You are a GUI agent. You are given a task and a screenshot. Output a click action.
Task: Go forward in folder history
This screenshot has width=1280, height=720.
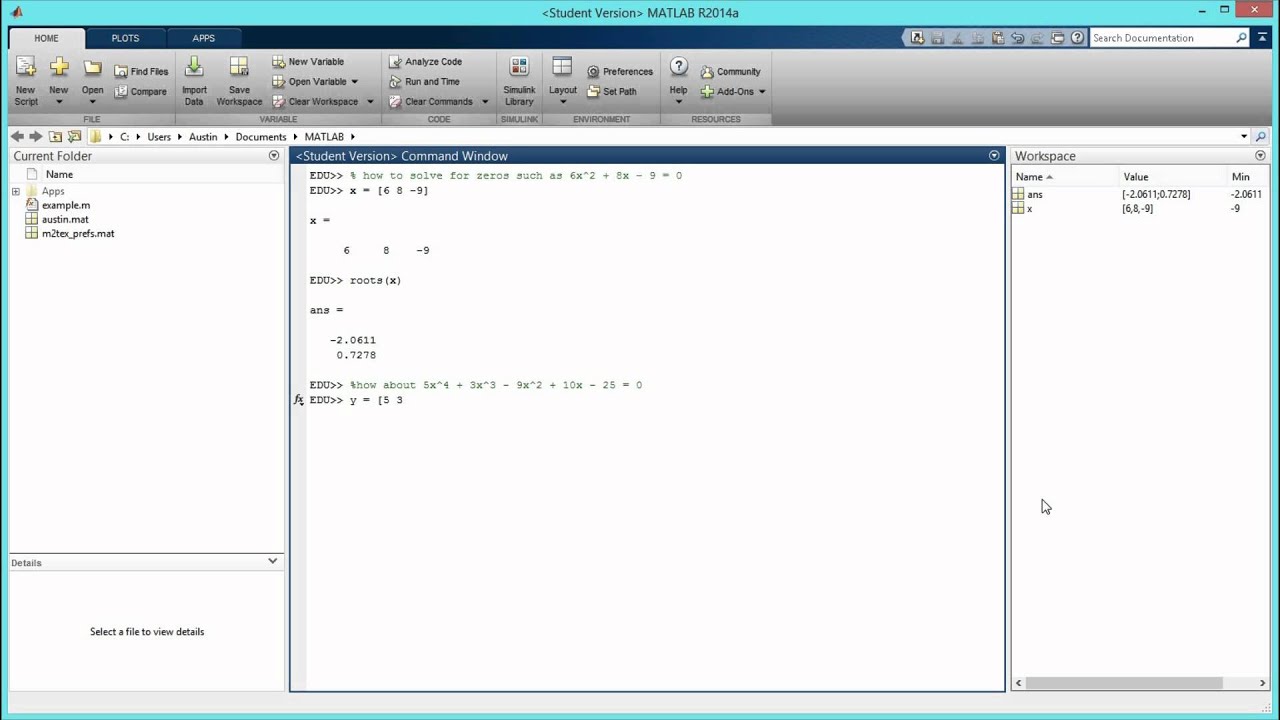coord(36,137)
